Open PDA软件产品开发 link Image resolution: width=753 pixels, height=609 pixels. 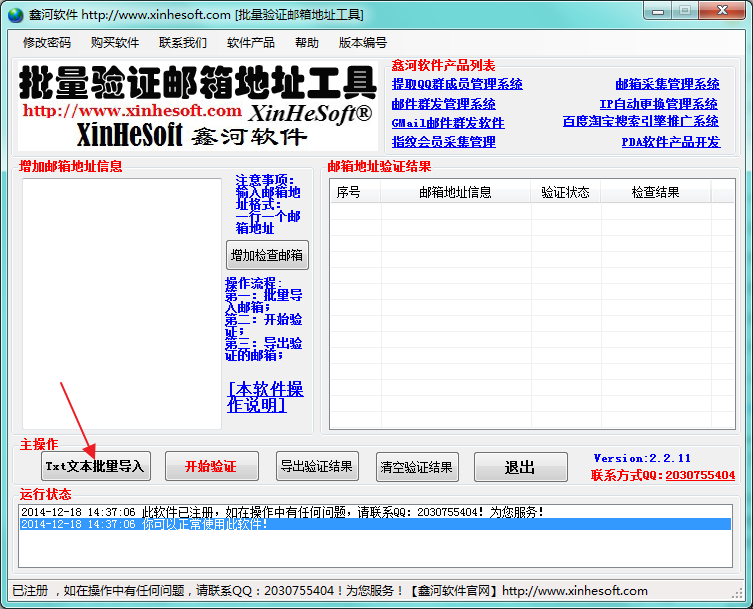[671, 142]
